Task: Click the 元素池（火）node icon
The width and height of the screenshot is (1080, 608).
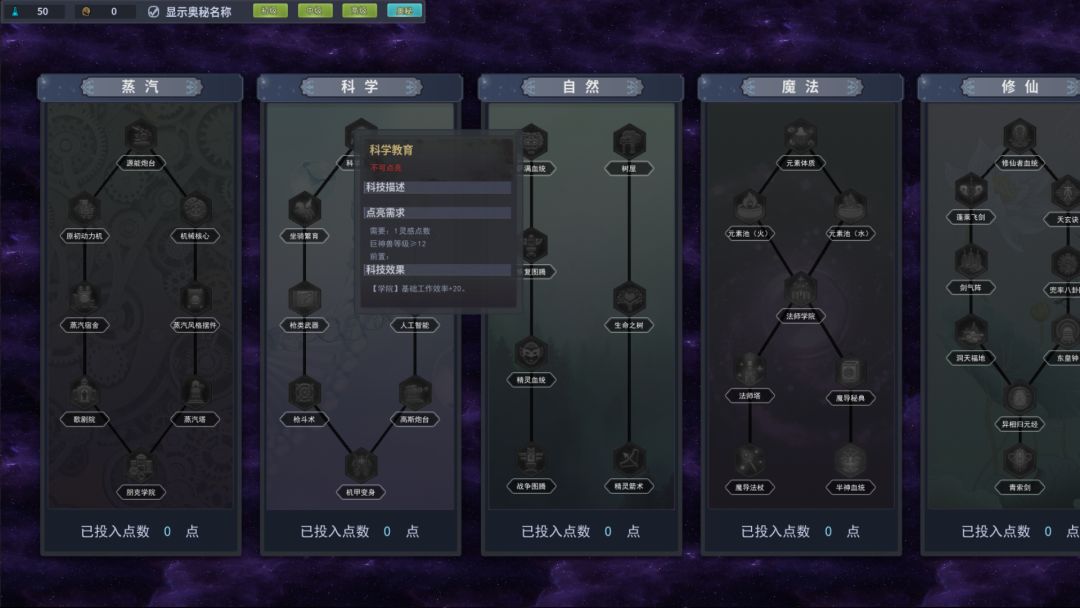Action: pos(750,207)
